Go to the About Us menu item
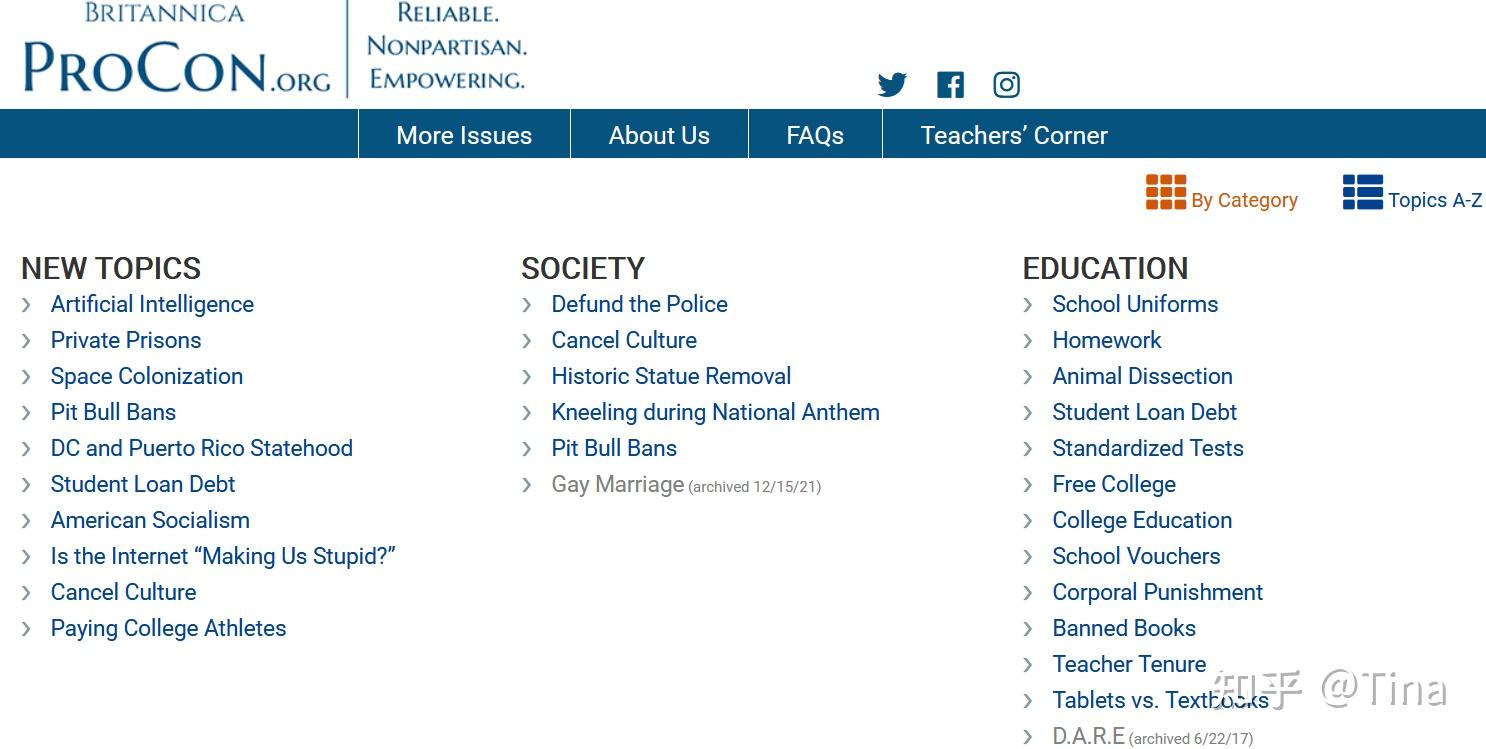This screenshot has height=749, width=1486. point(659,135)
